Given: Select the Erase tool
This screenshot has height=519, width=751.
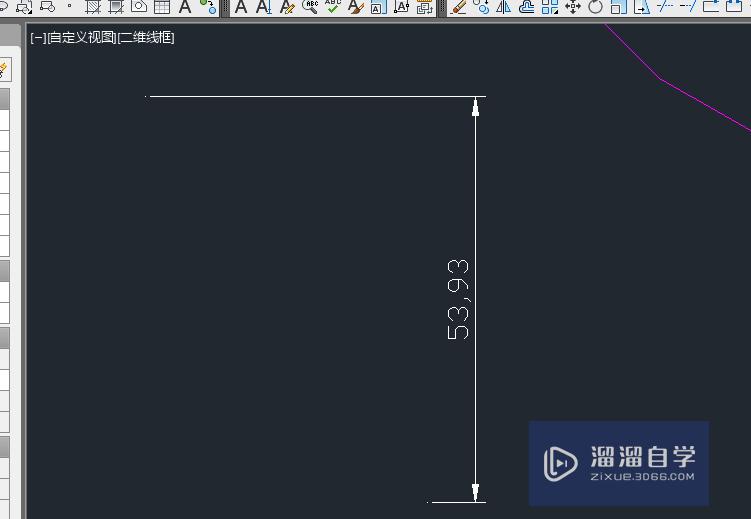Looking at the screenshot, I should coord(458,7).
